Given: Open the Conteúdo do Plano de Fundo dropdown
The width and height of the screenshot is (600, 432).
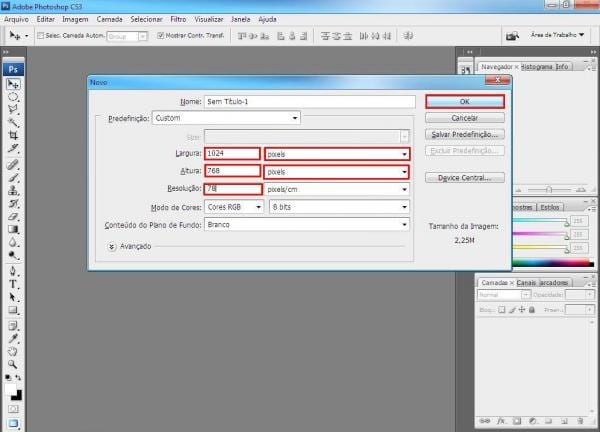Looking at the screenshot, I should (307, 225).
